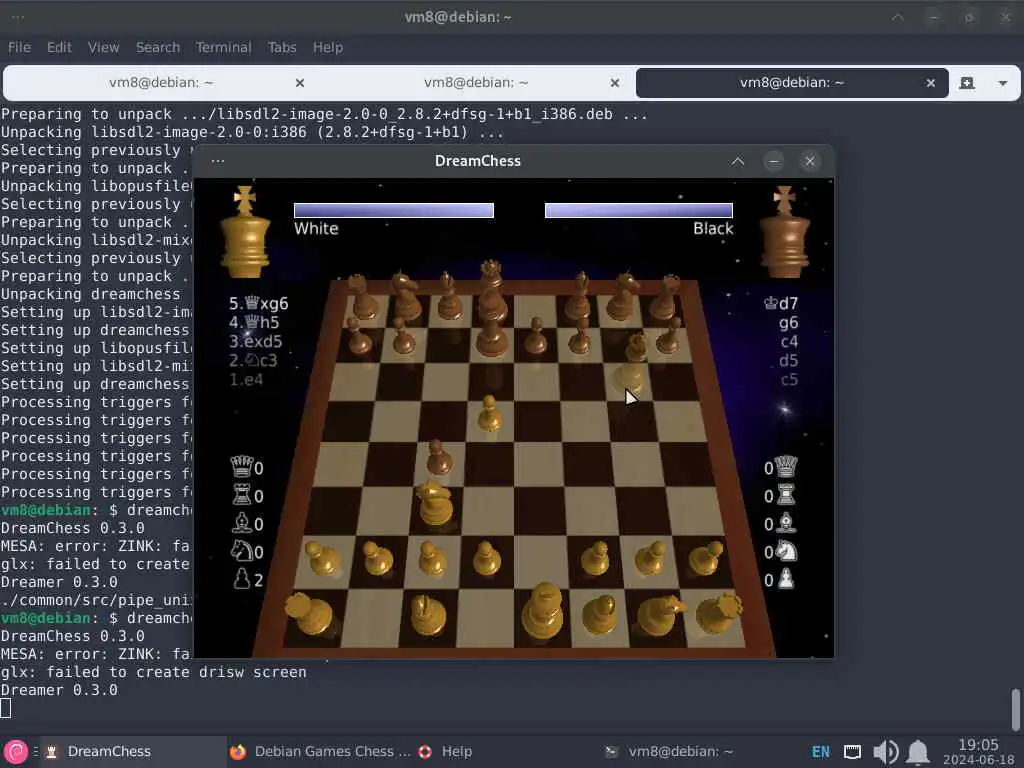Select the black pawn on e7
The width and height of the screenshot is (1024, 768).
pyautogui.click(x=536, y=335)
